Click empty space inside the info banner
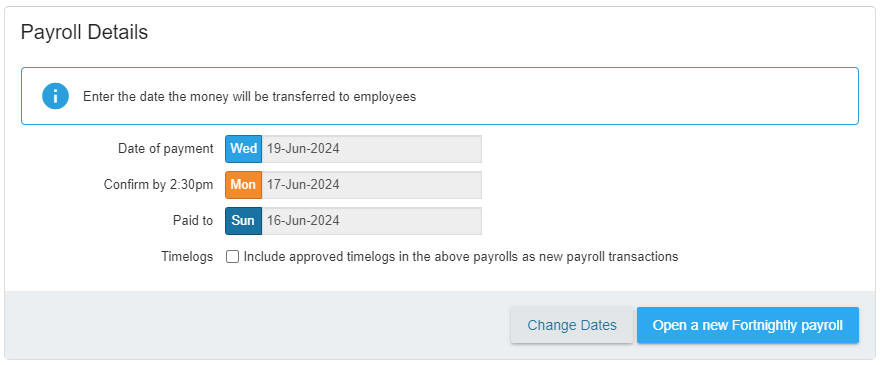Viewport: 880px width, 365px height. pyautogui.click(x=634, y=96)
